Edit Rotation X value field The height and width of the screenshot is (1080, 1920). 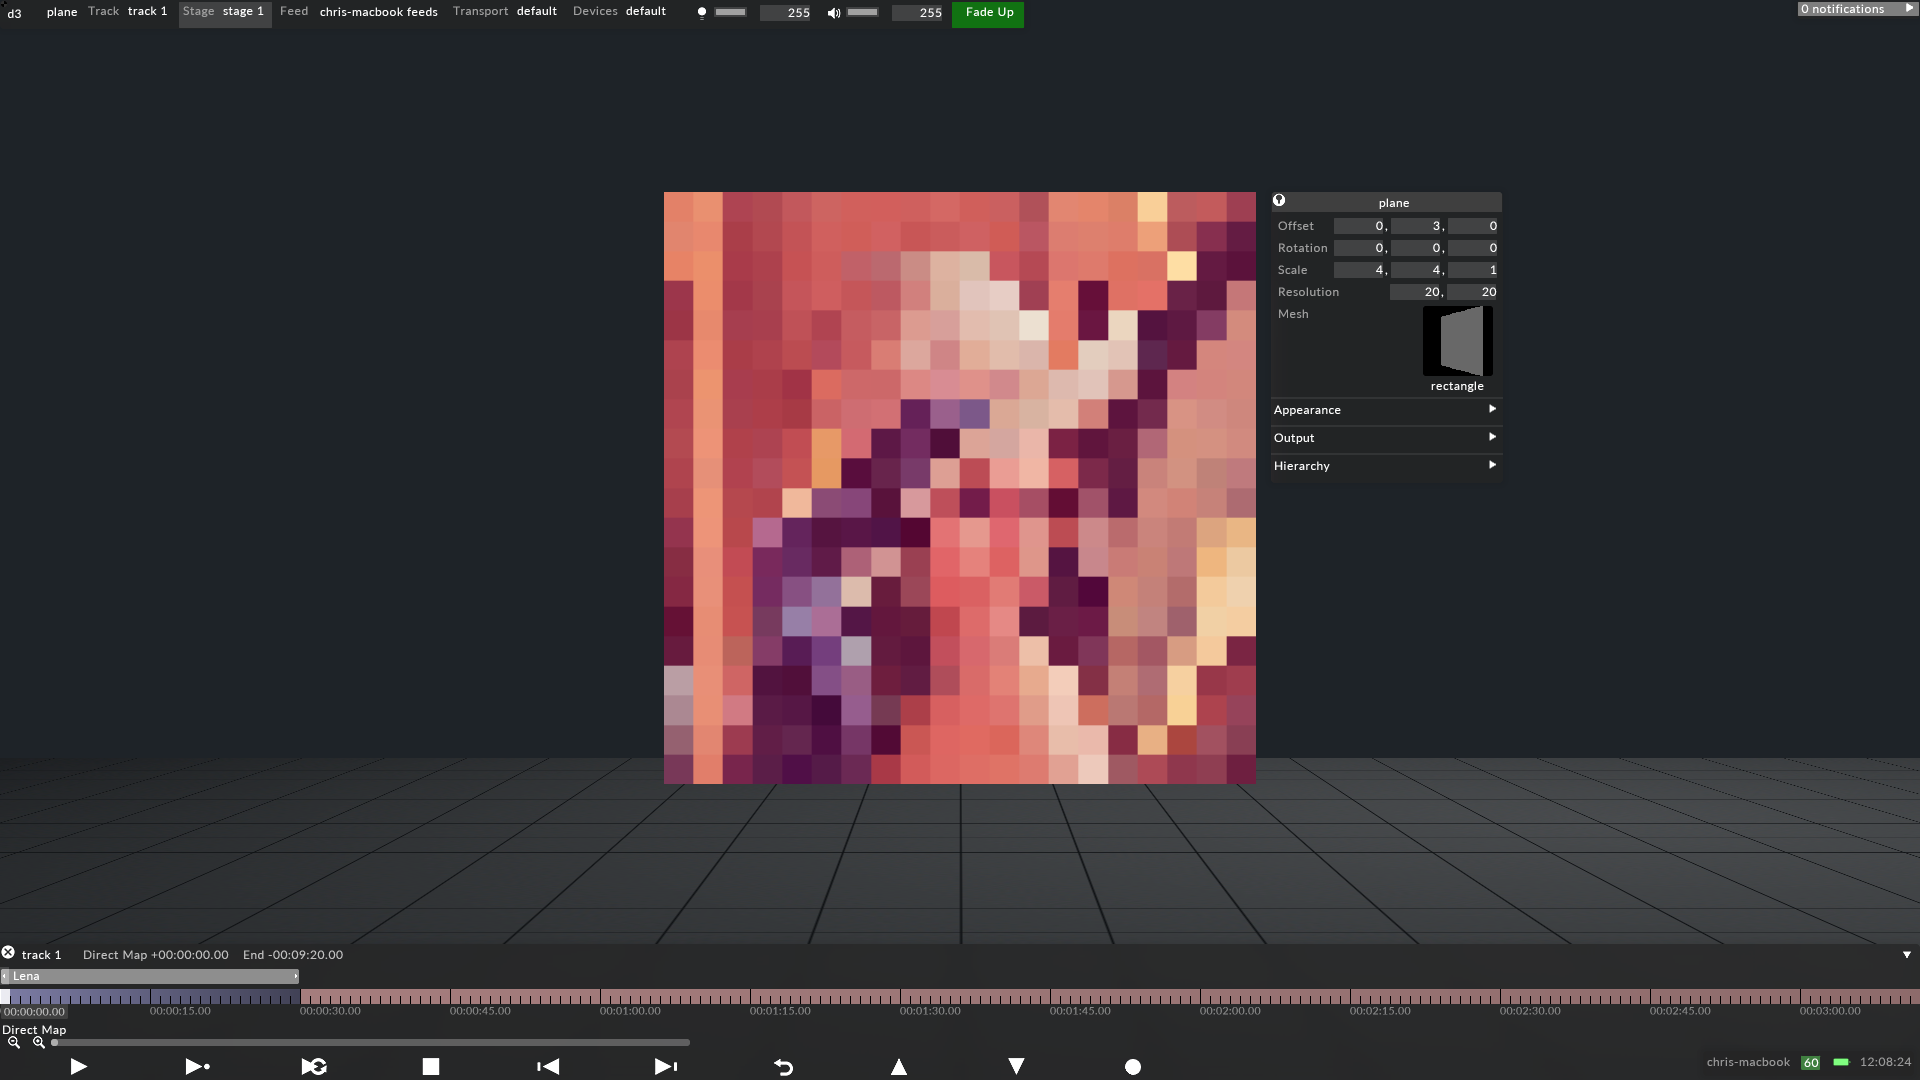click(1360, 248)
